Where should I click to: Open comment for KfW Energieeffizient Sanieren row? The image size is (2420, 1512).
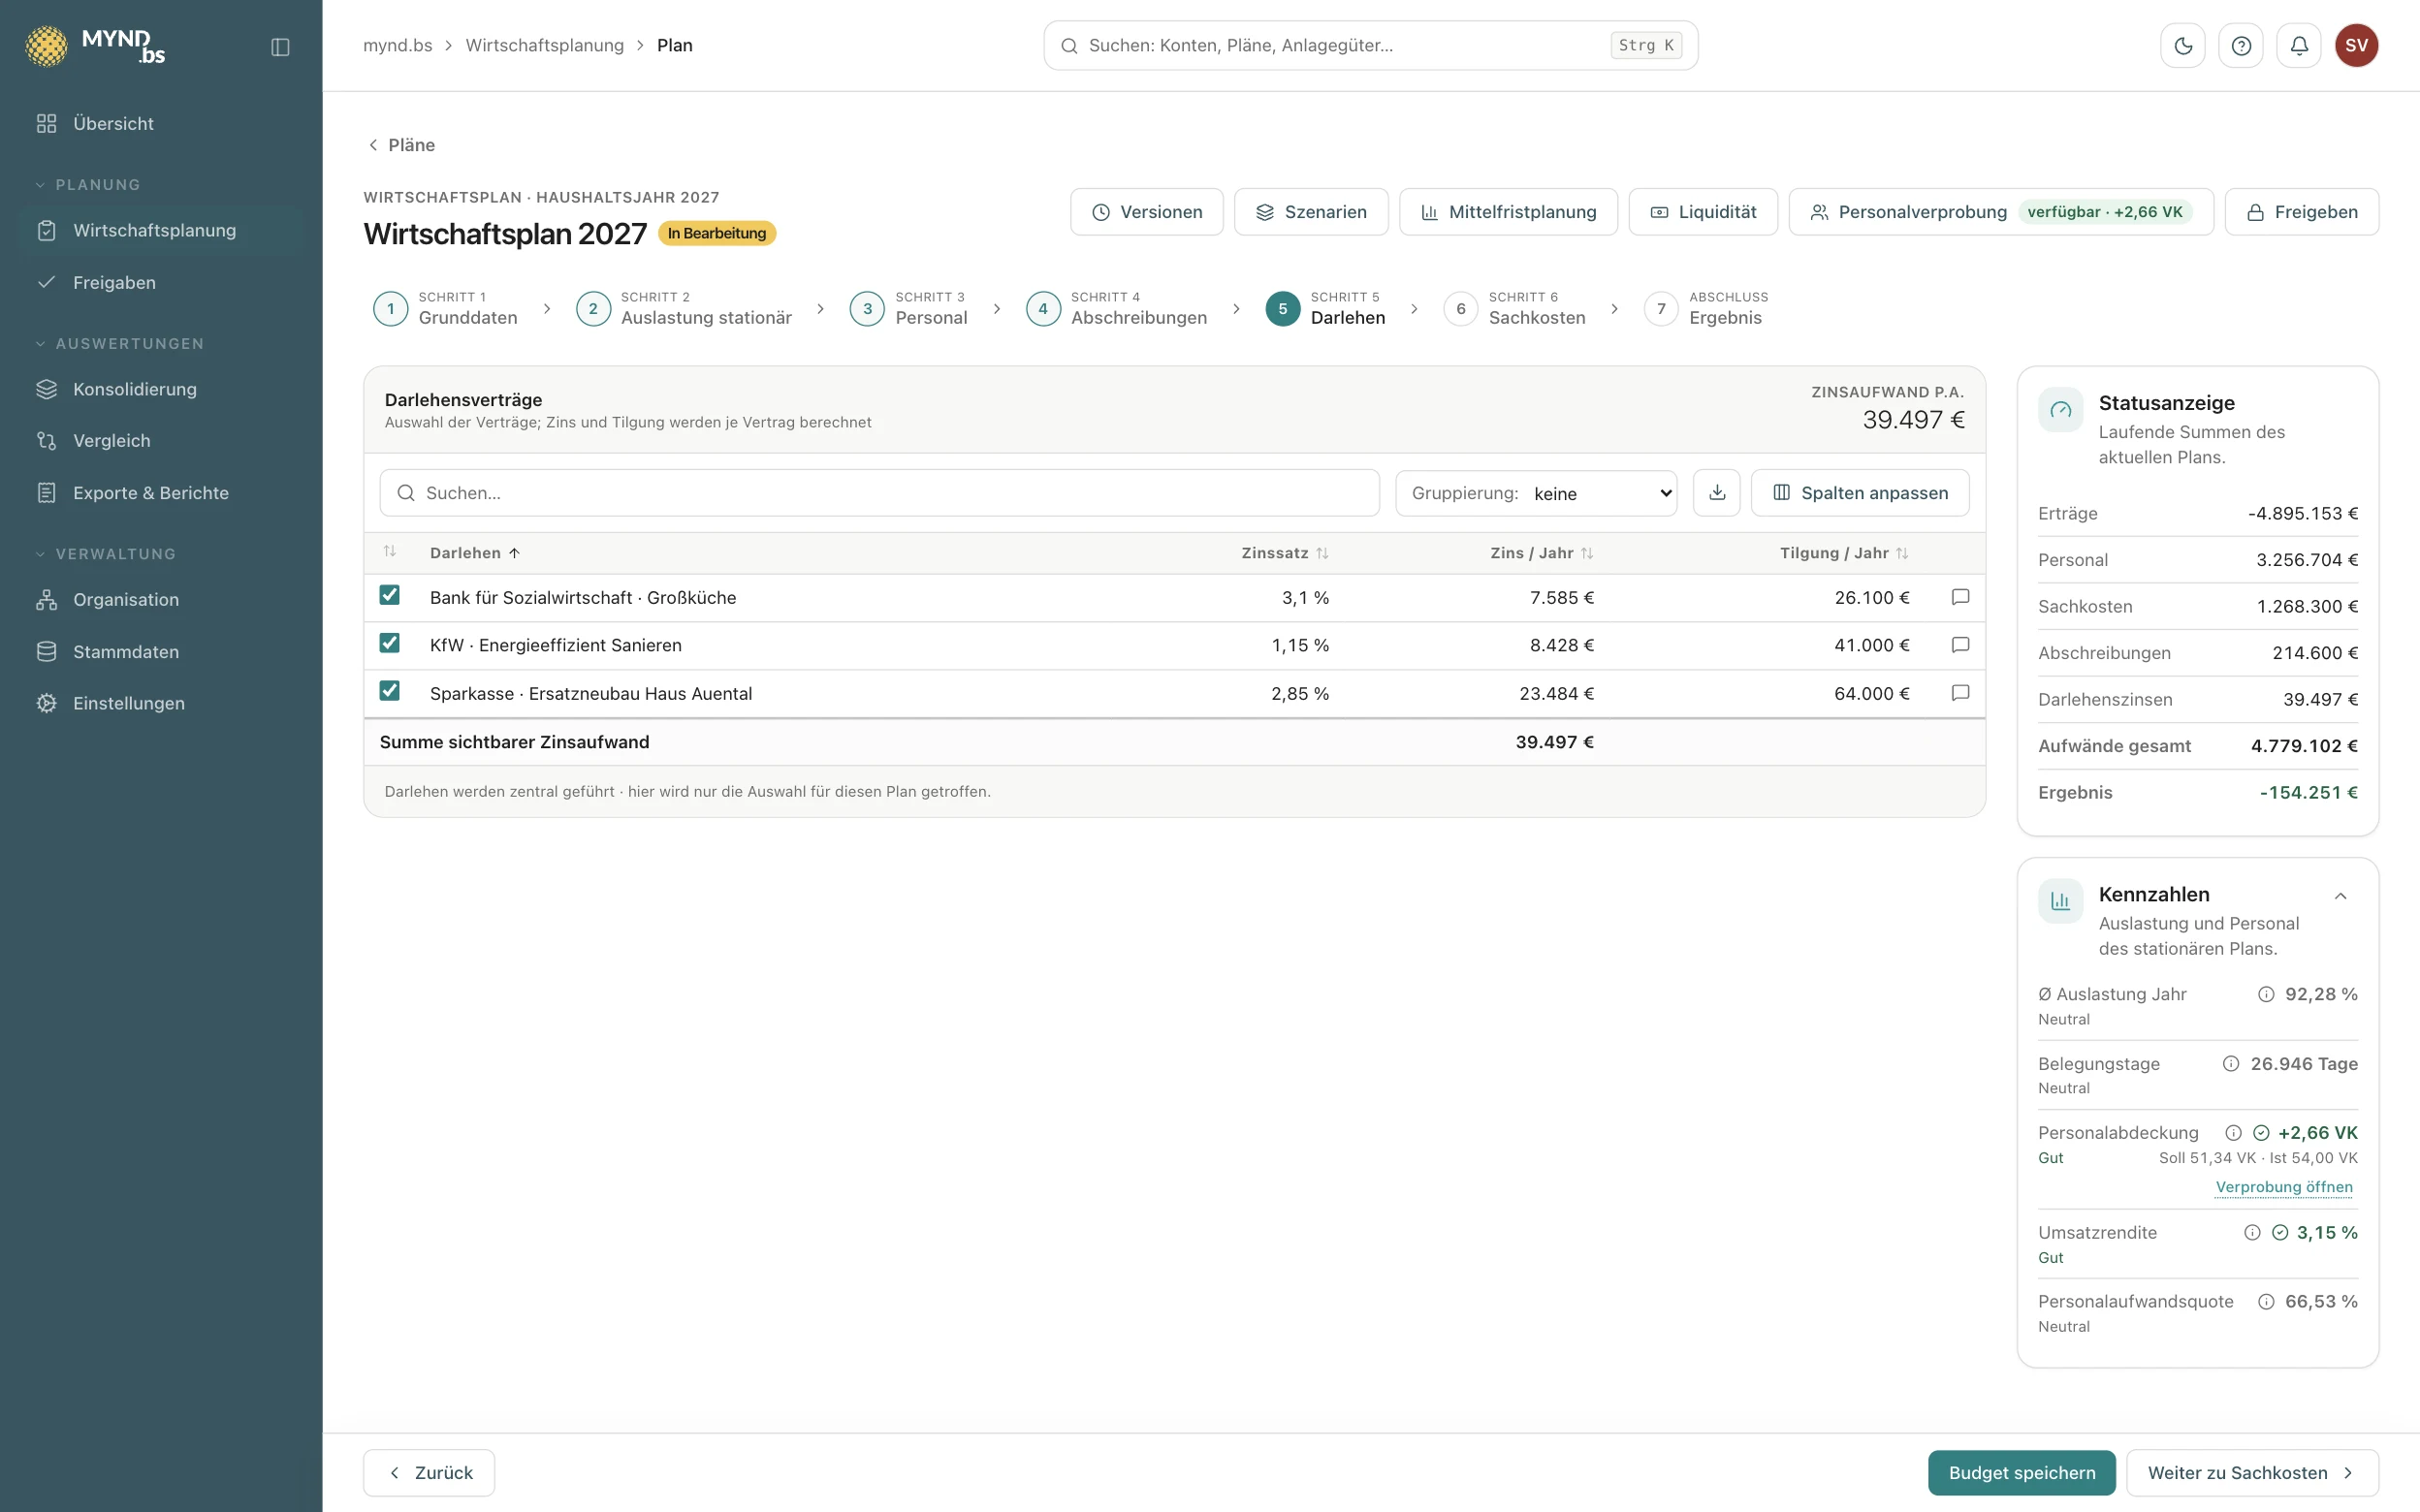(x=1960, y=645)
